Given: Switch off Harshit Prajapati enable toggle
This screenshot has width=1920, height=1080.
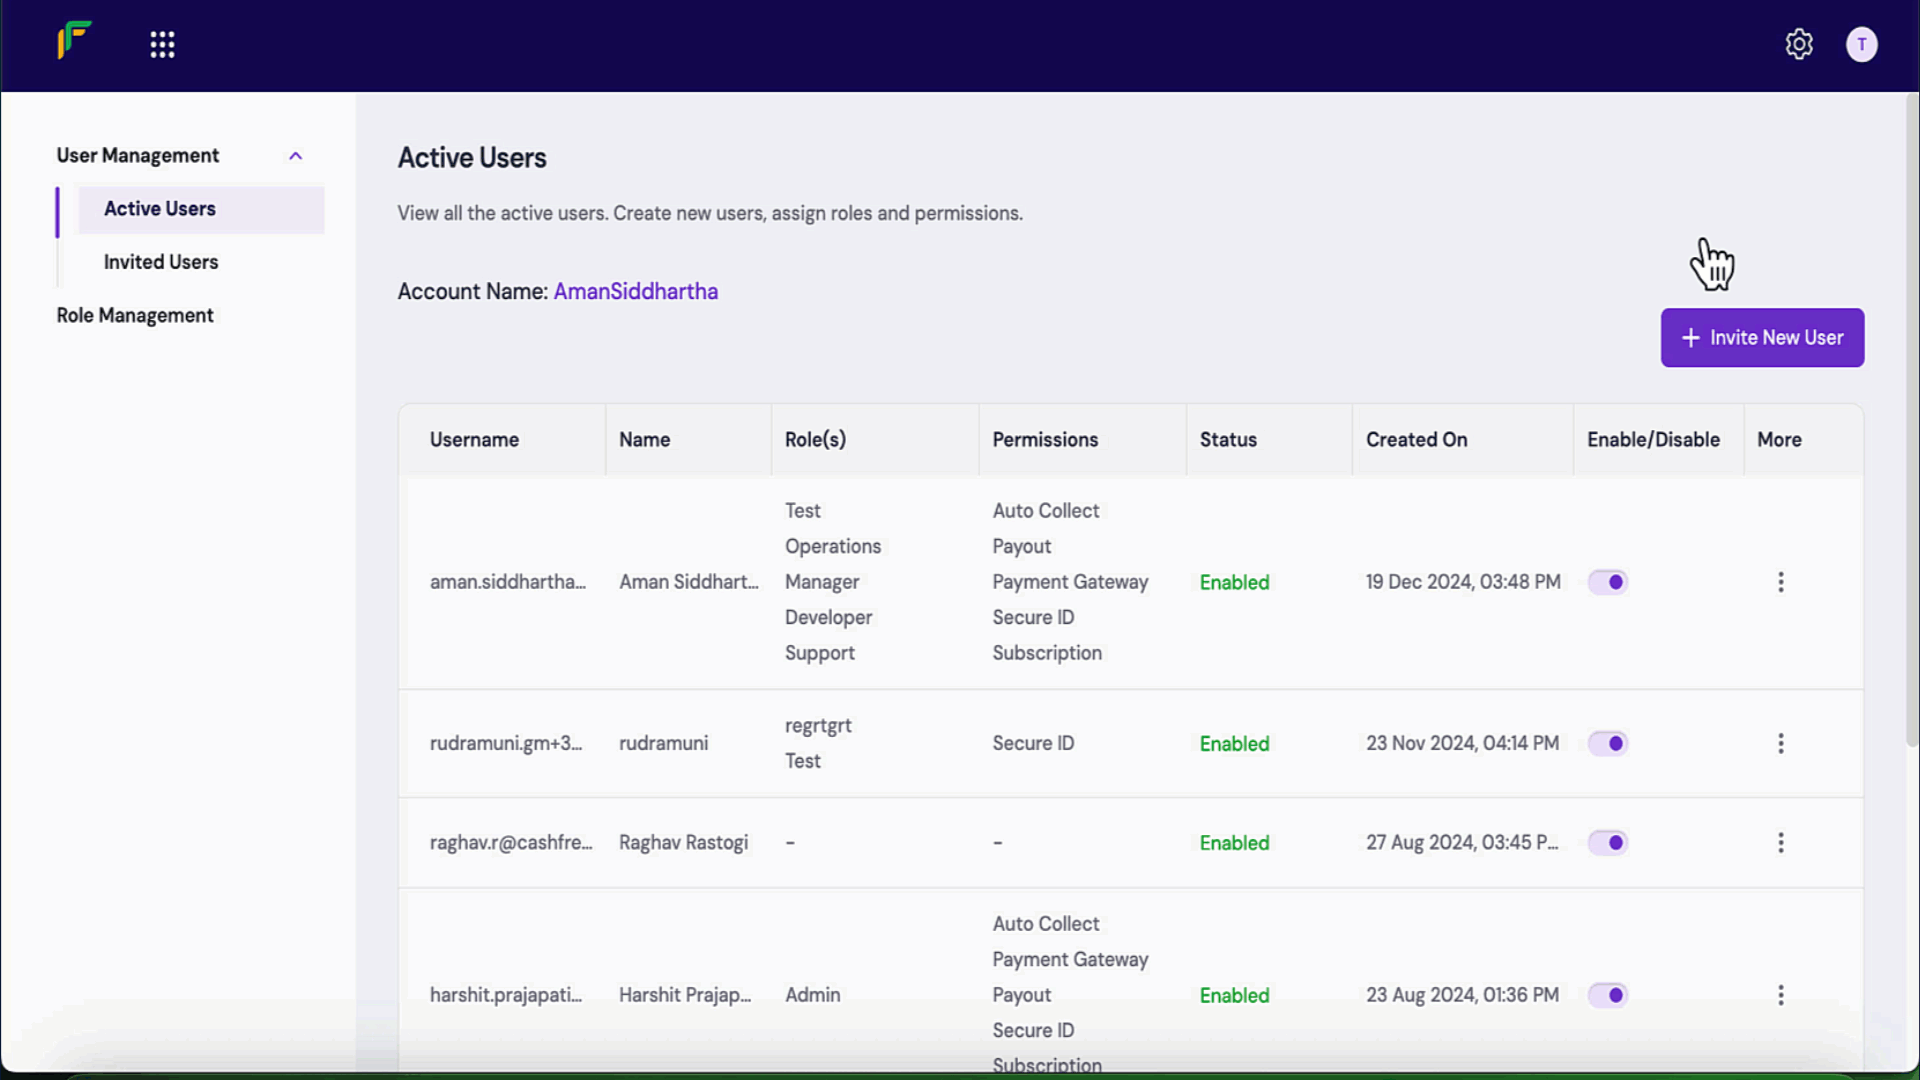Looking at the screenshot, I should point(1608,994).
